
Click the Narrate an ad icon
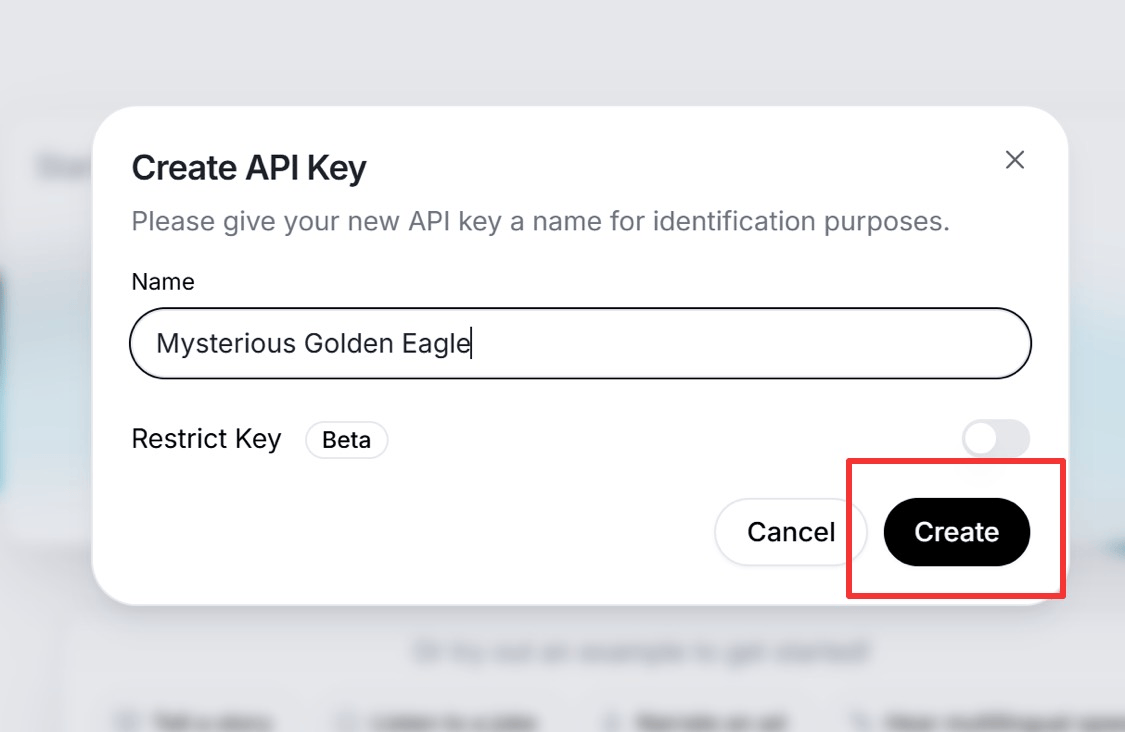[610, 719]
